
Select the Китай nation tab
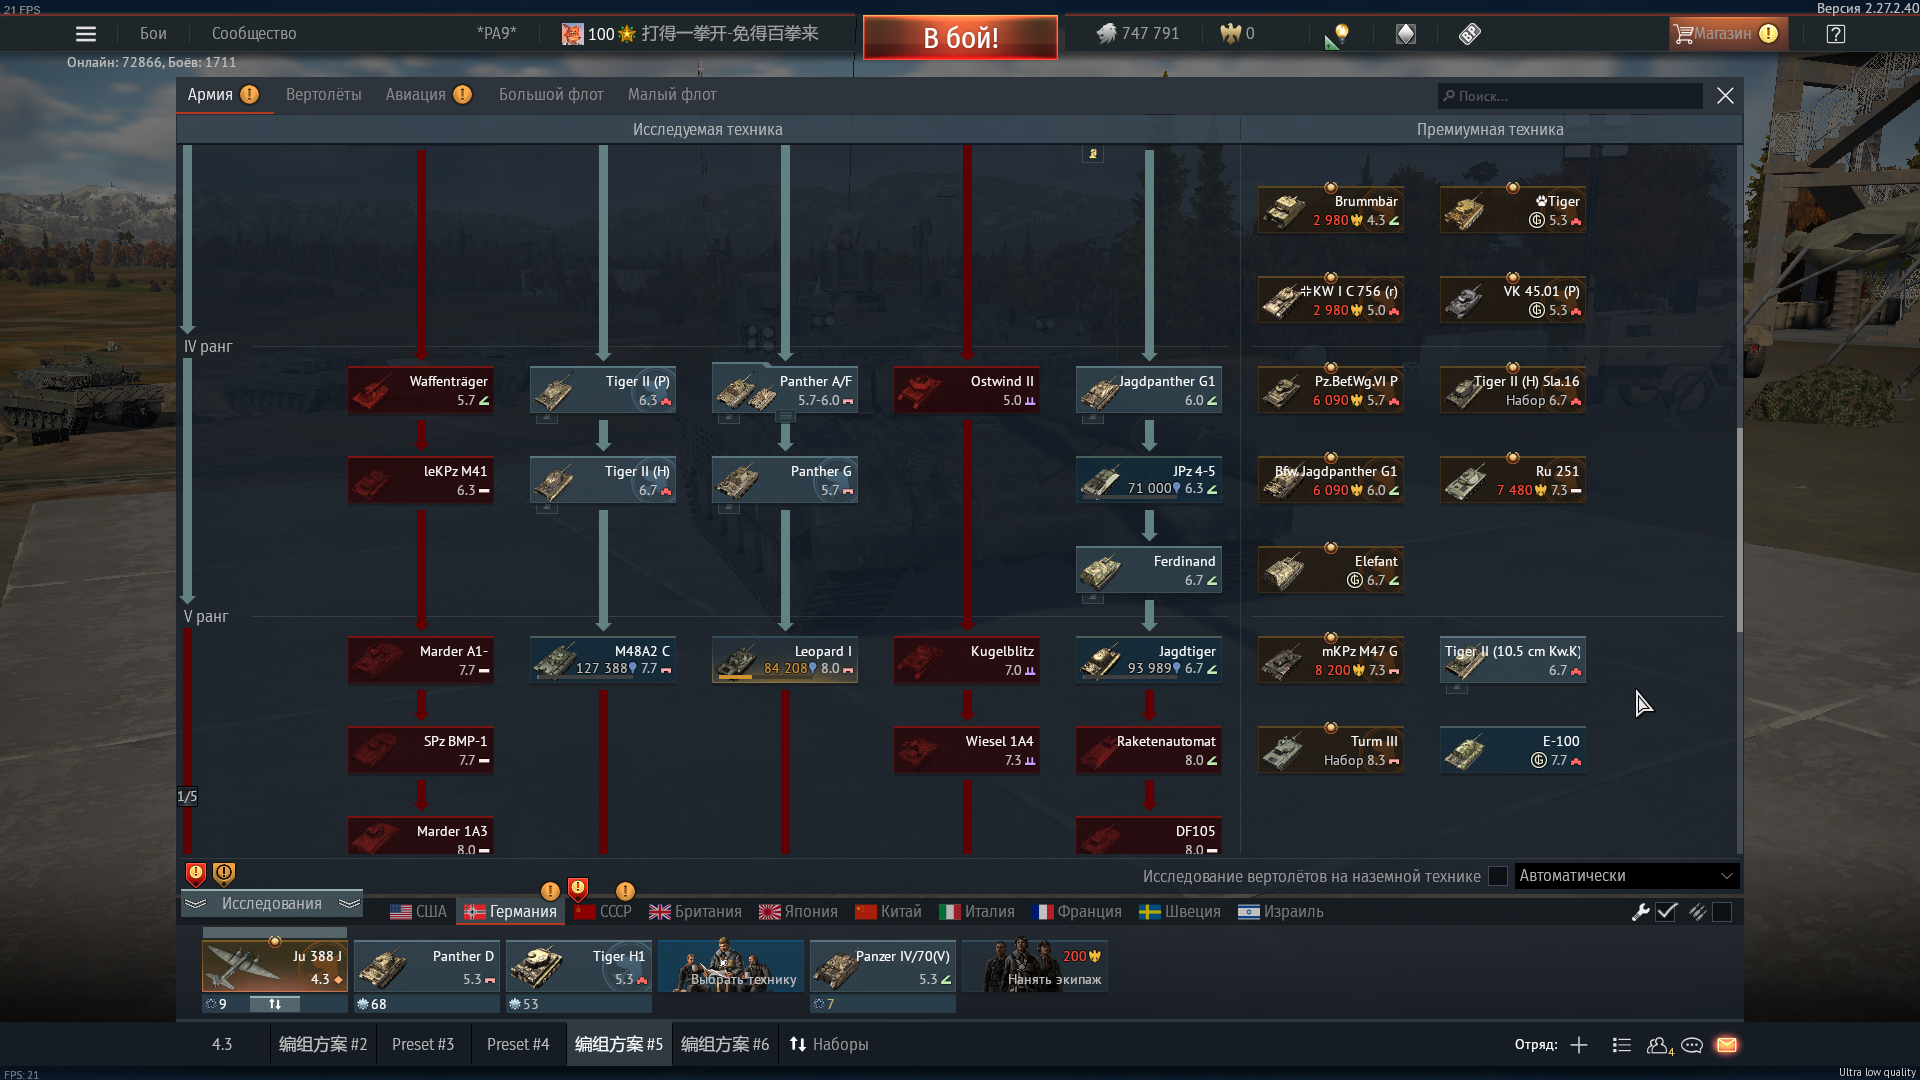888,912
